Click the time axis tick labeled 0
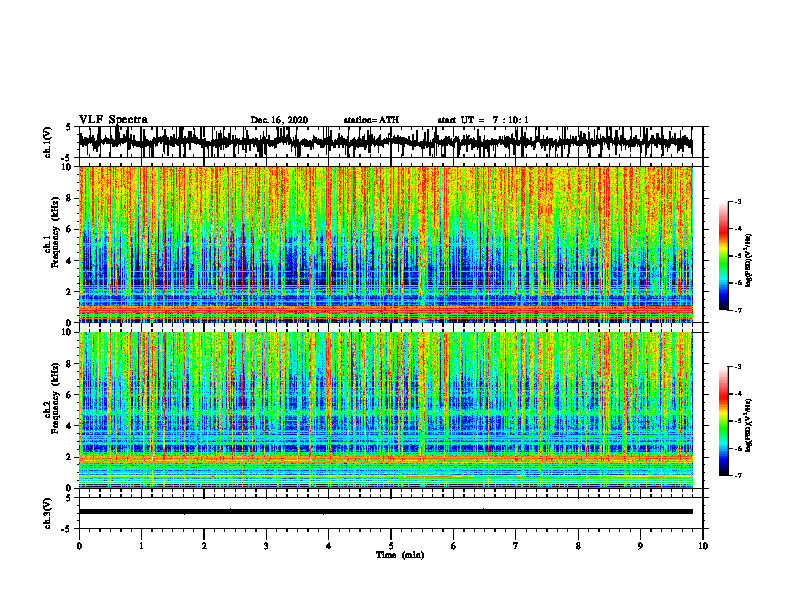792x612 pixels. pyautogui.click(x=79, y=546)
